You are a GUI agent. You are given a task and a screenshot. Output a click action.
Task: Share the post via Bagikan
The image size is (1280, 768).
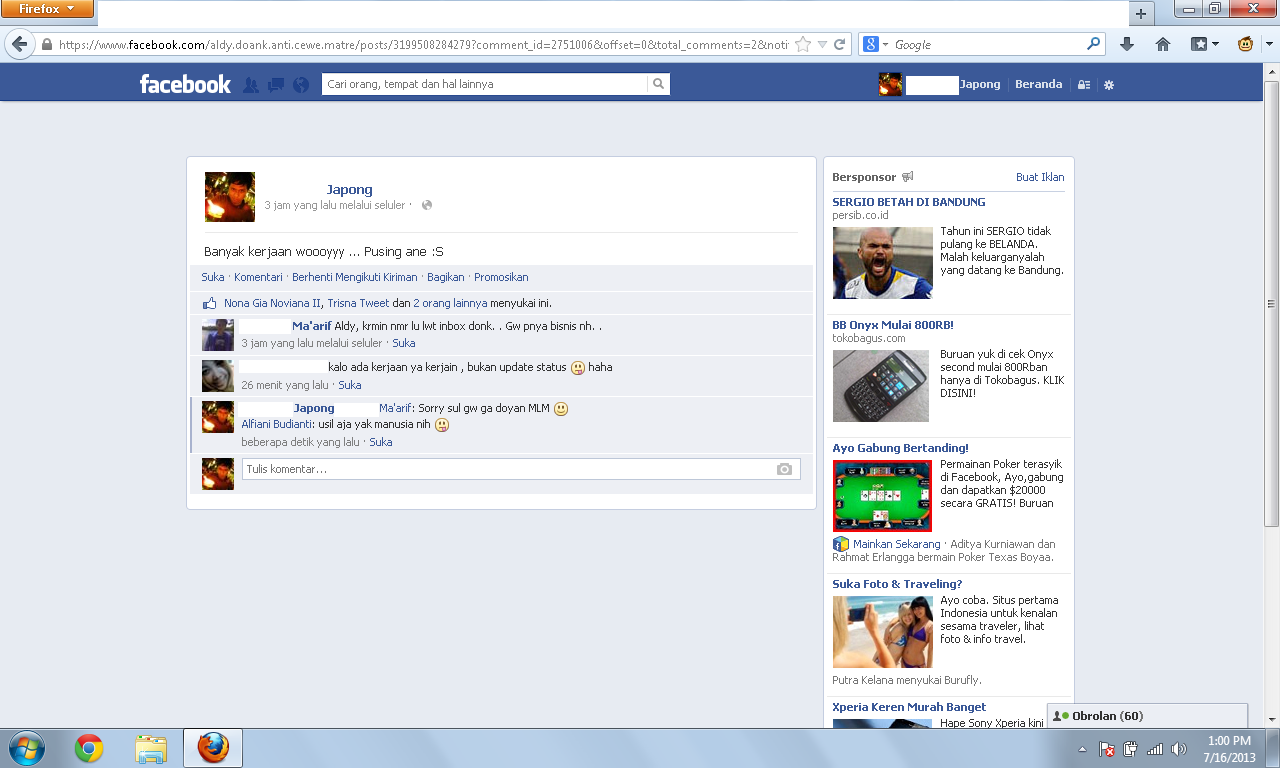[x=446, y=277]
